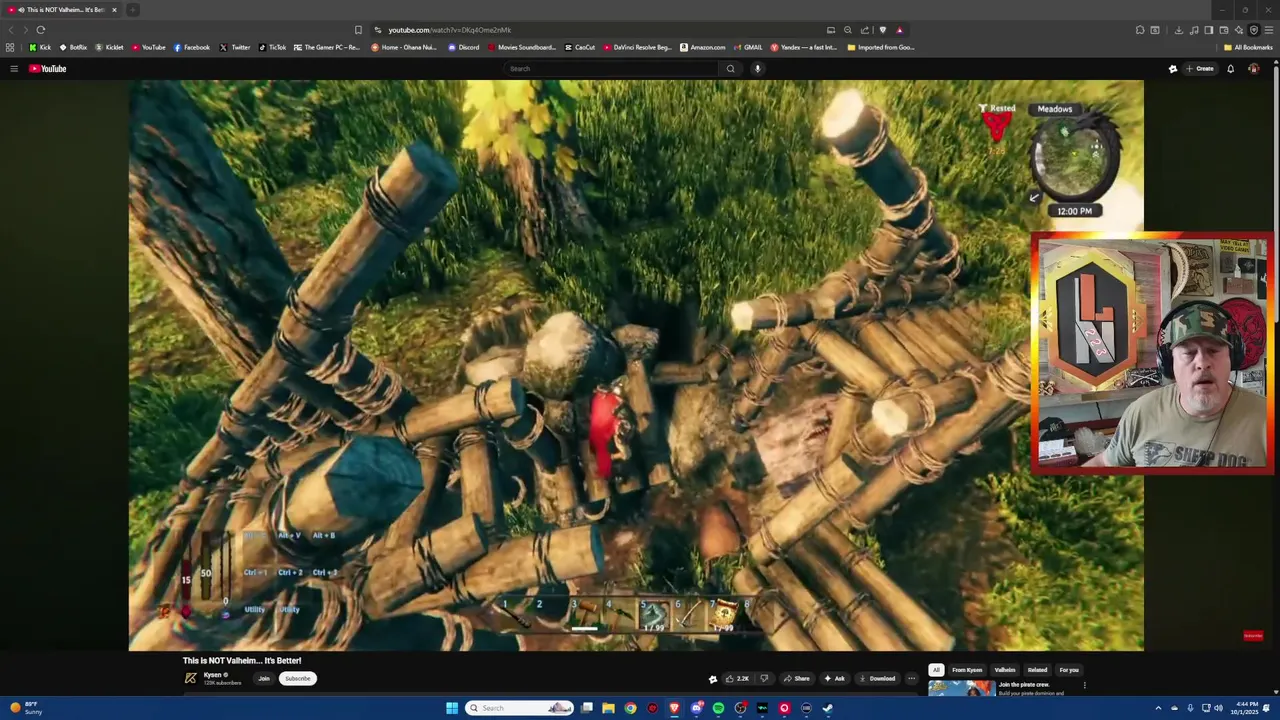Click the YouTube Create button

pos(1200,69)
